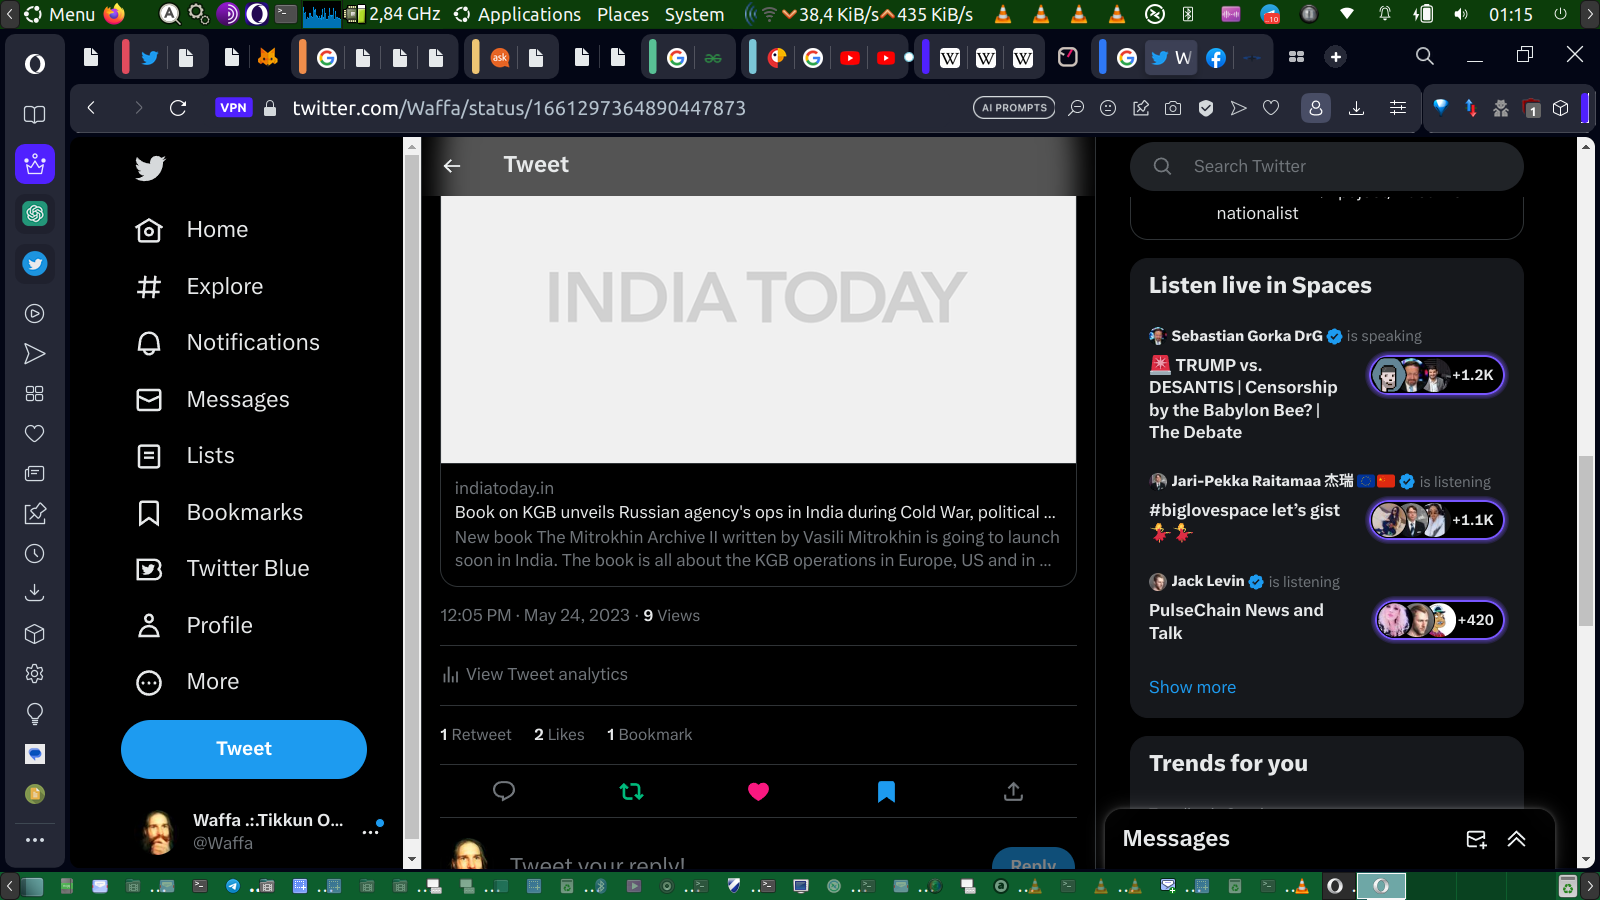Open the tab islands menu button
The image size is (1600, 900).
[1297, 57]
